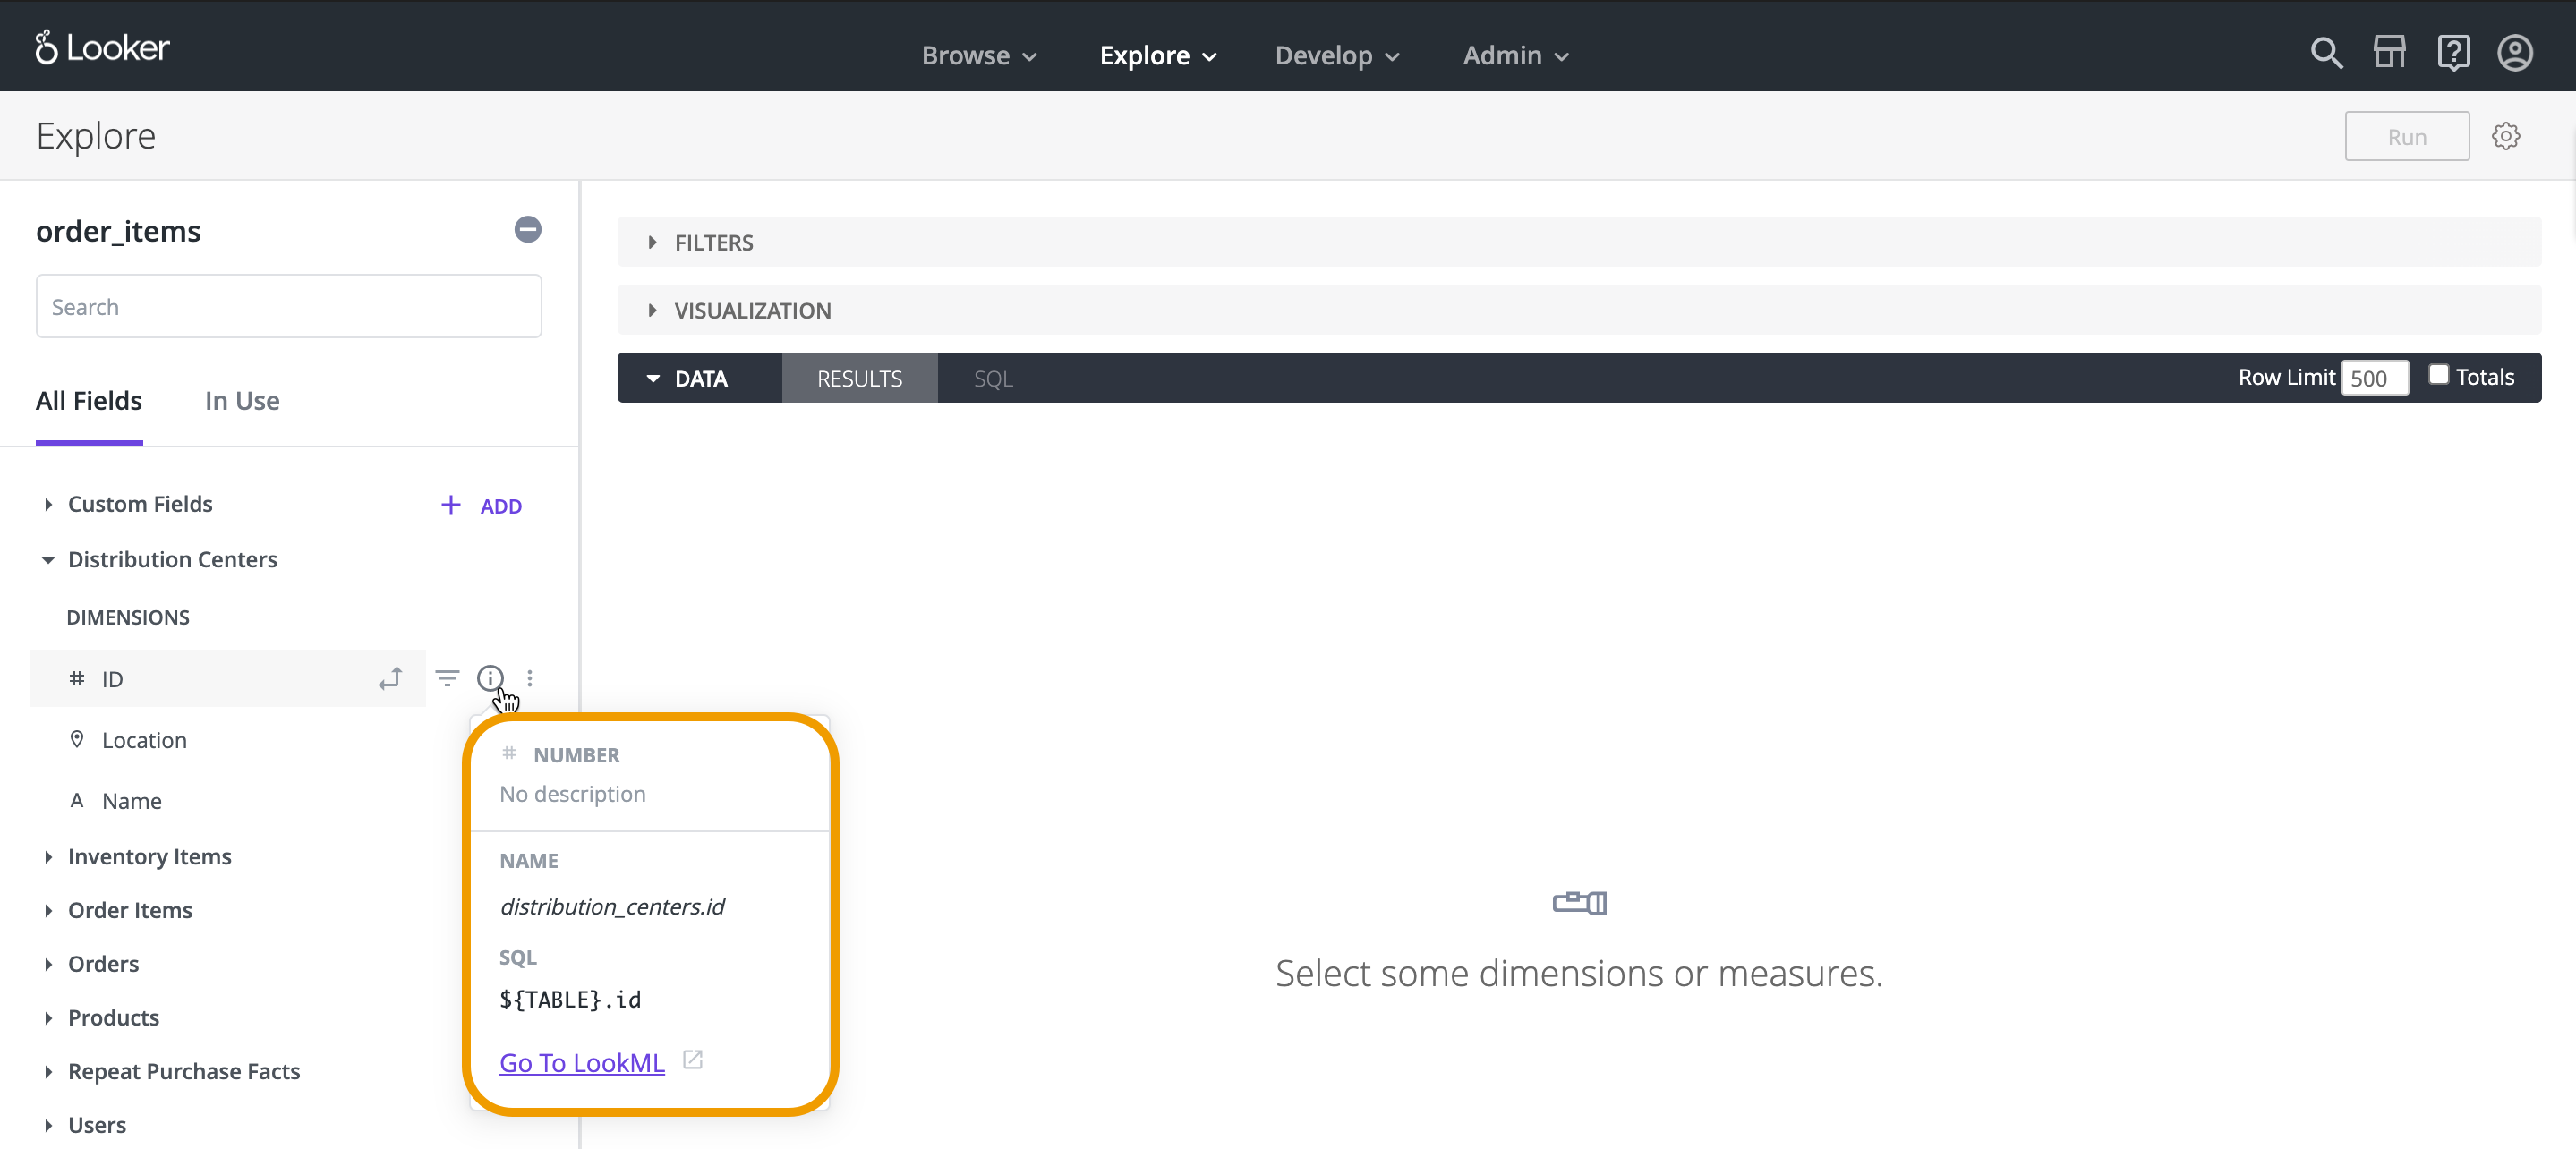Open the user account profile icon
Viewport: 2576px width, 1149px height.
2515,52
